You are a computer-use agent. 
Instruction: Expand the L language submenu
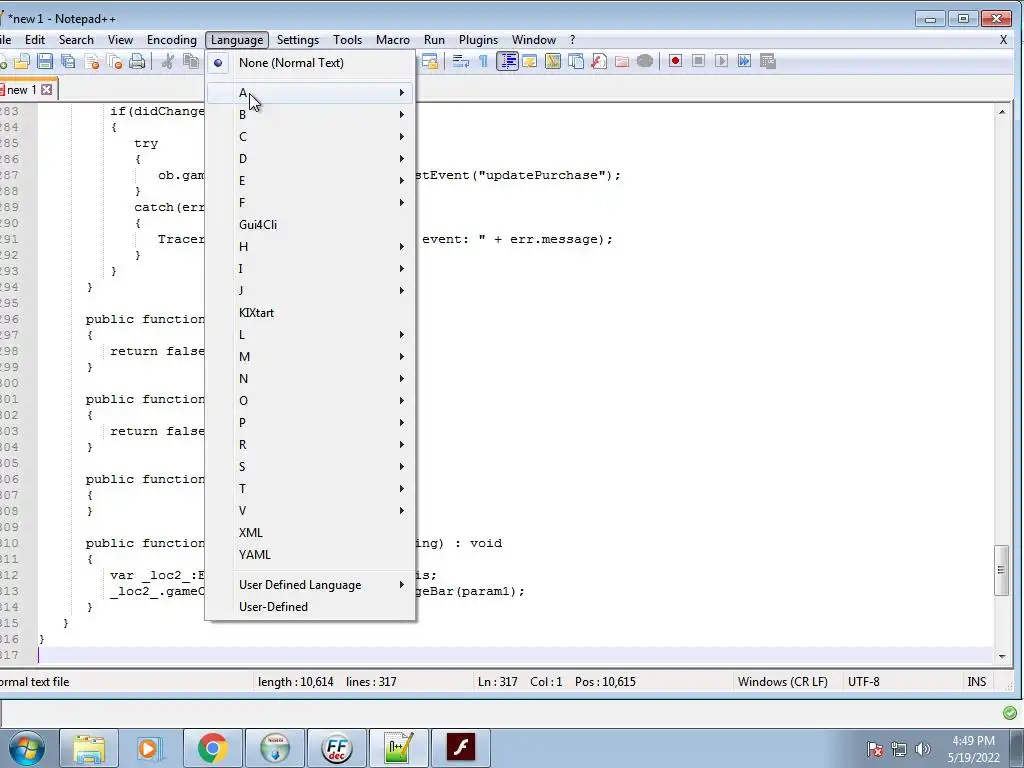click(x=310, y=335)
